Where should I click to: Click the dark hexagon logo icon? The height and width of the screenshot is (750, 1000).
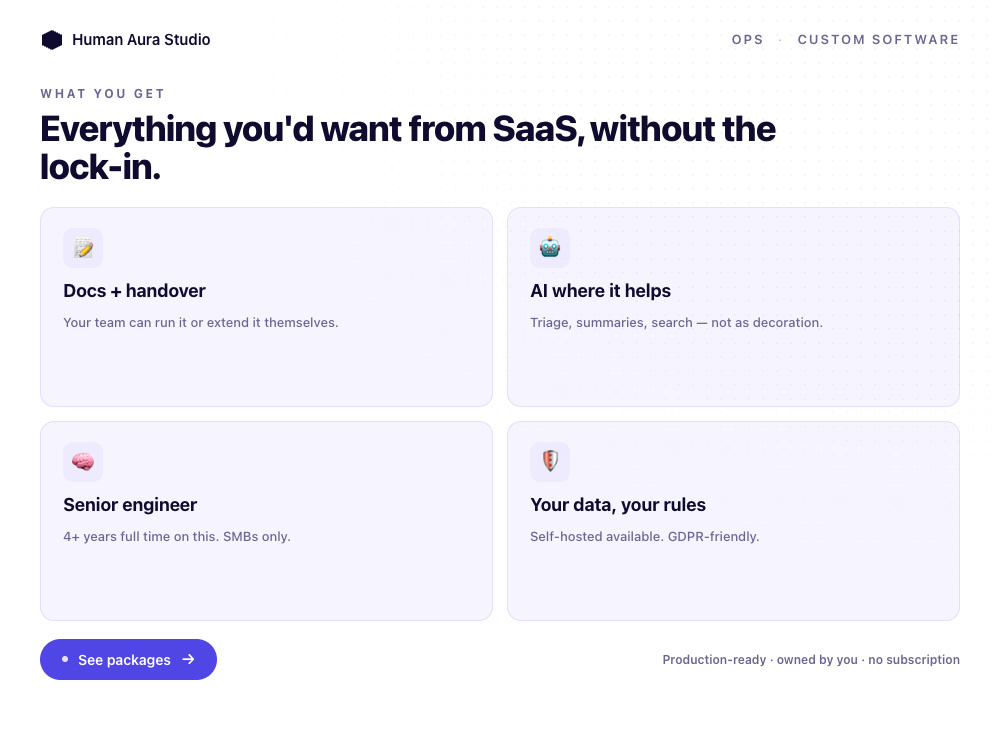[x=52, y=40]
